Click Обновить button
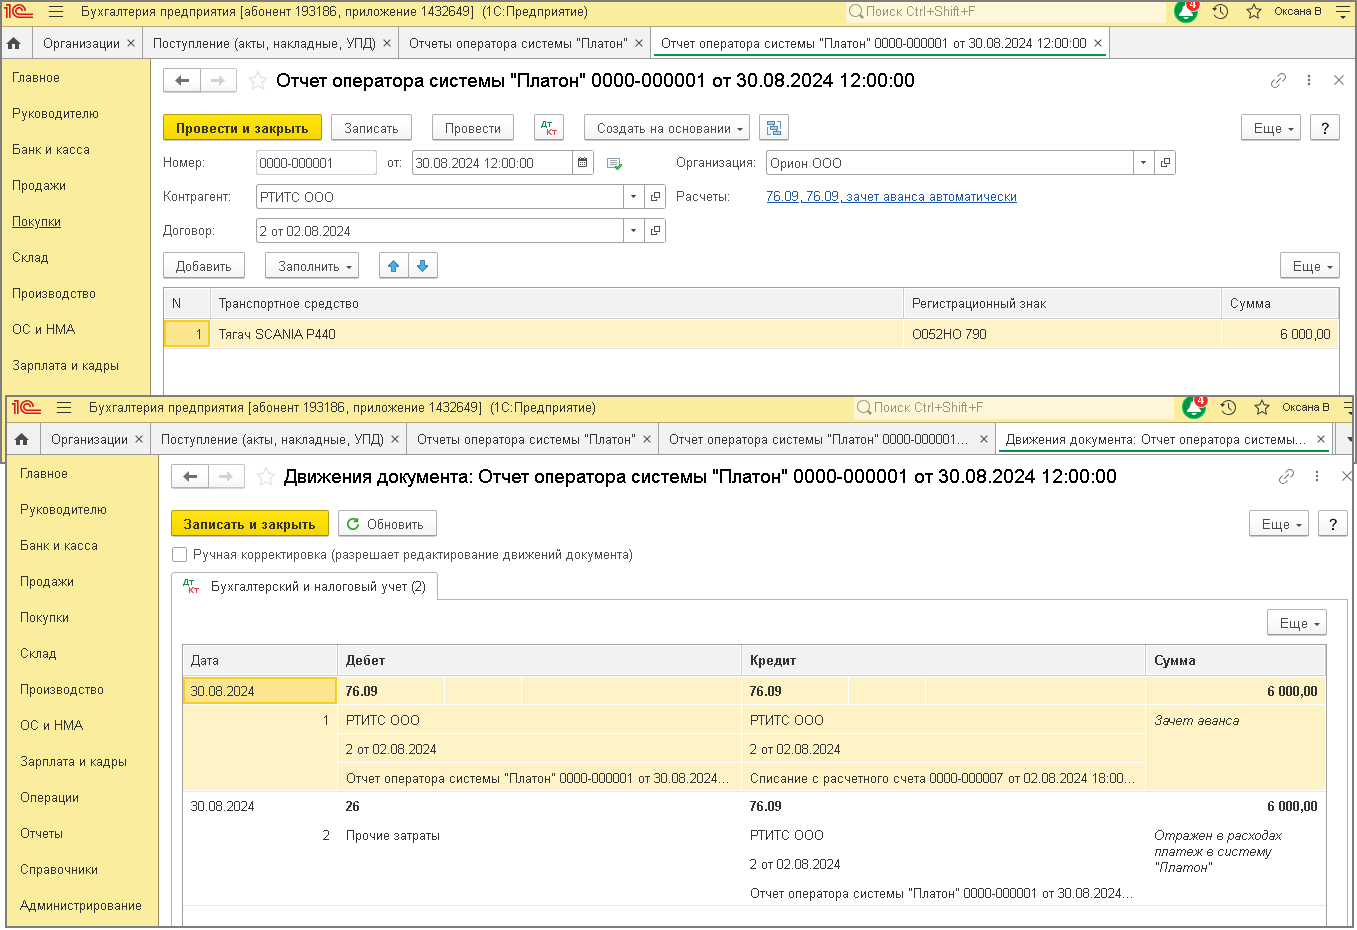 click(387, 524)
